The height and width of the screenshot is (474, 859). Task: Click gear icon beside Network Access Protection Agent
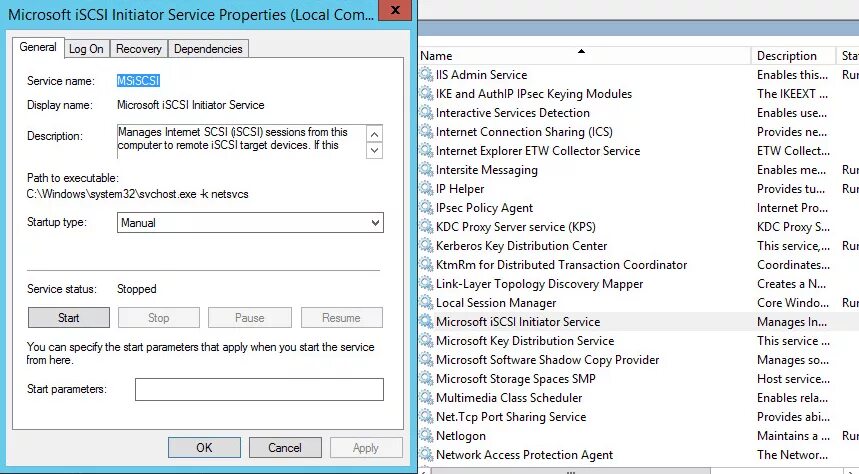(x=426, y=454)
